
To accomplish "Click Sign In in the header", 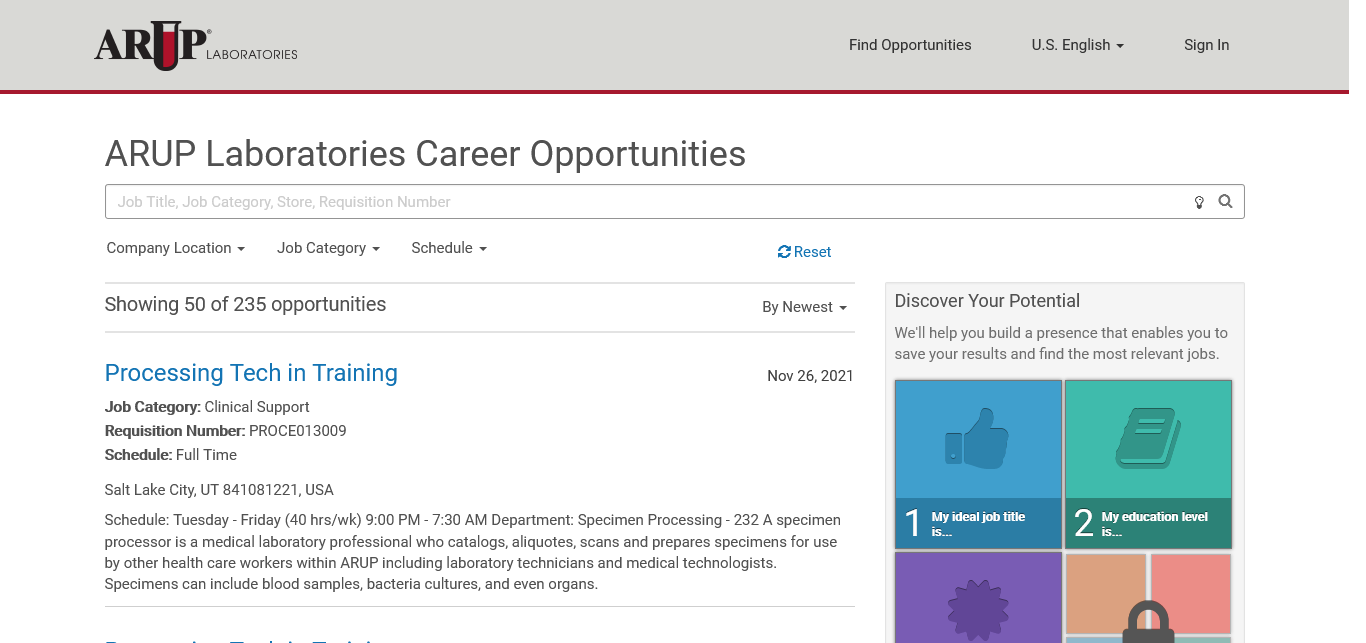I will click(1206, 45).
